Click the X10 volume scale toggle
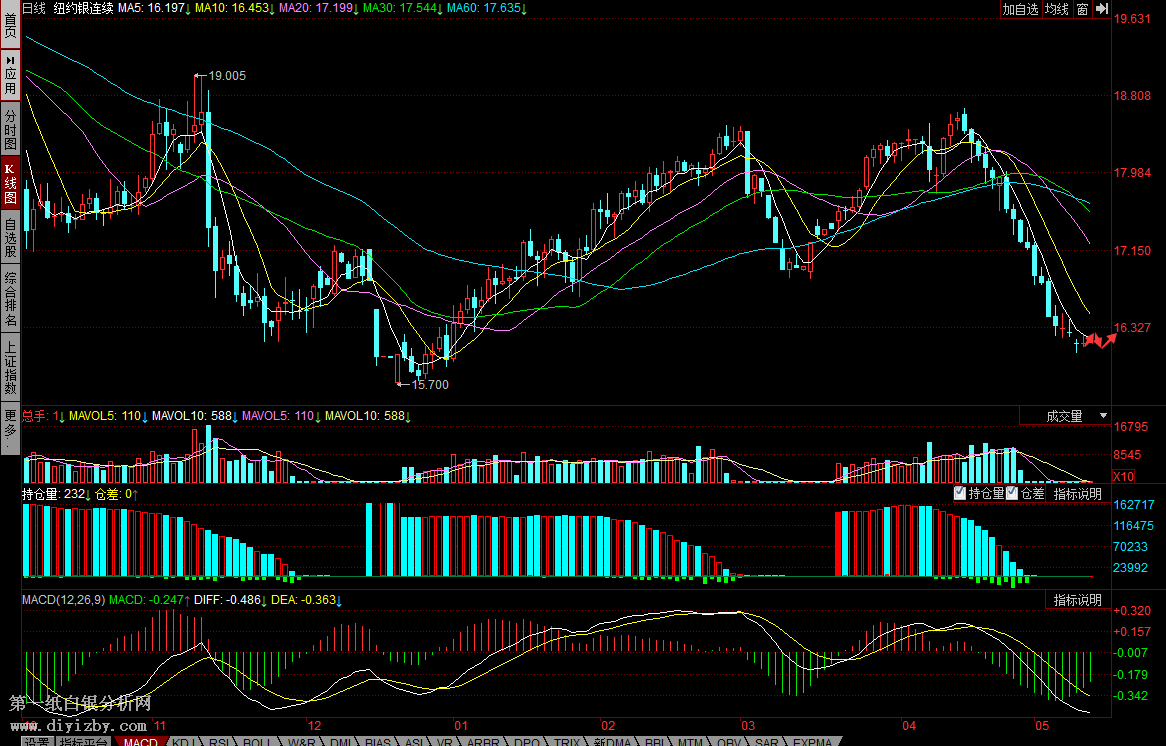Viewport: 1166px width, 746px height. tap(1124, 477)
